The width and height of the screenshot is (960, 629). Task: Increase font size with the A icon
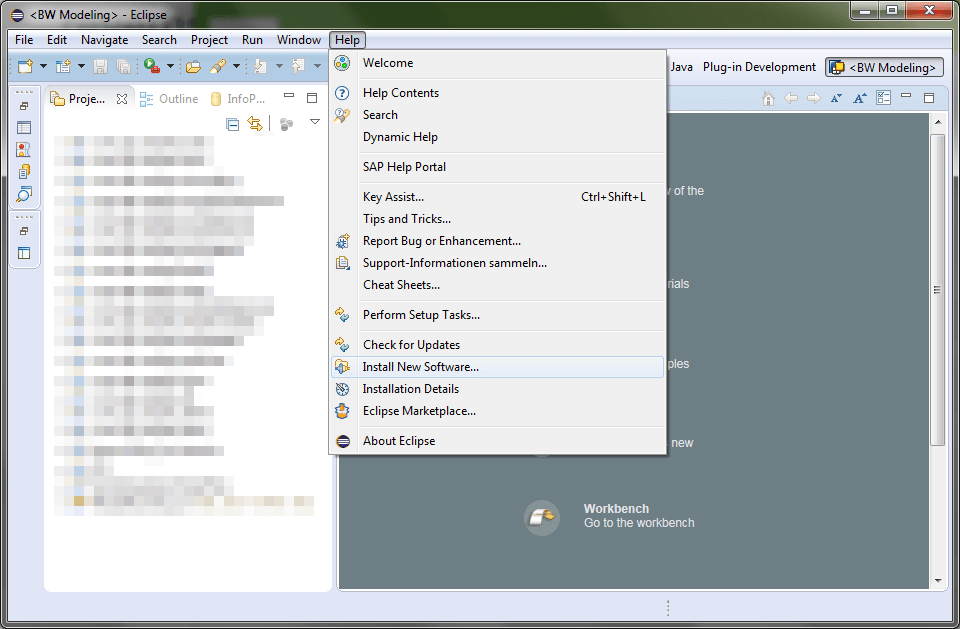point(859,98)
